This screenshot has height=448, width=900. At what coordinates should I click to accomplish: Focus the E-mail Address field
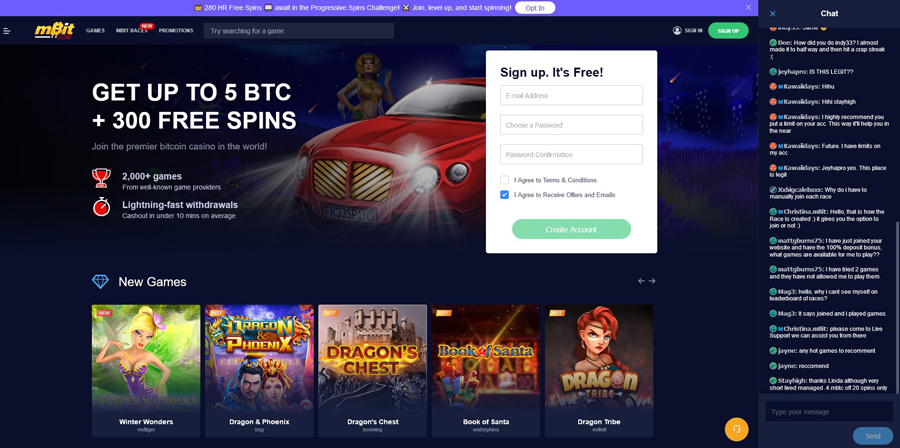tap(571, 95)
